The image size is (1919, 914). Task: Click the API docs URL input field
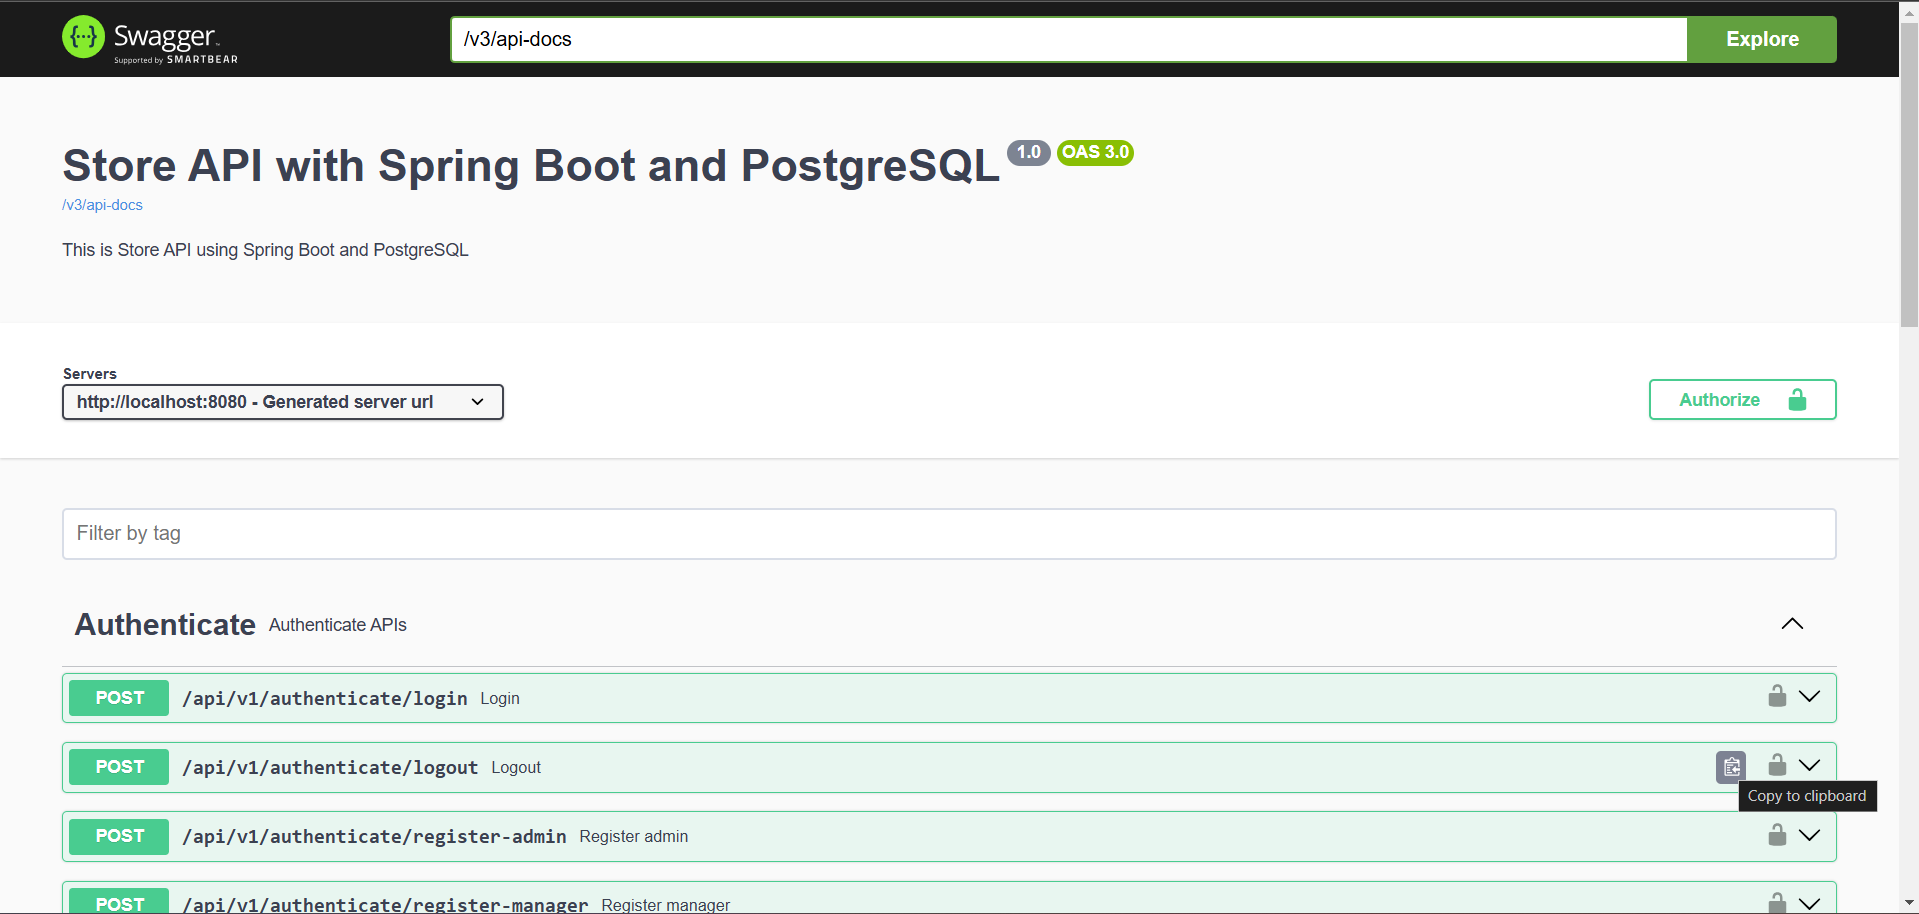pos(1069,39)
